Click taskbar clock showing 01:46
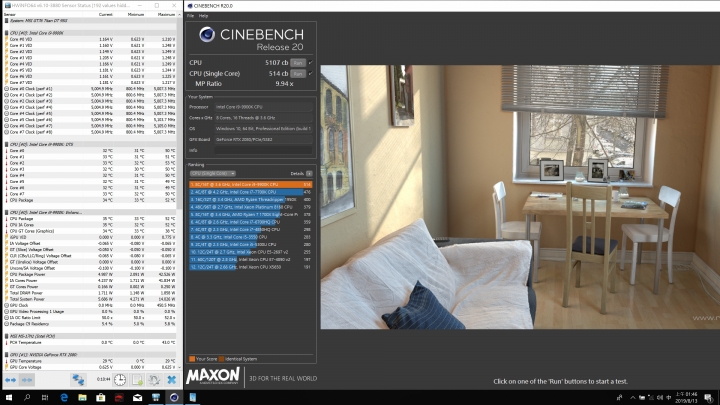This screenshot has width=720, height=405. tap(686, 398)
